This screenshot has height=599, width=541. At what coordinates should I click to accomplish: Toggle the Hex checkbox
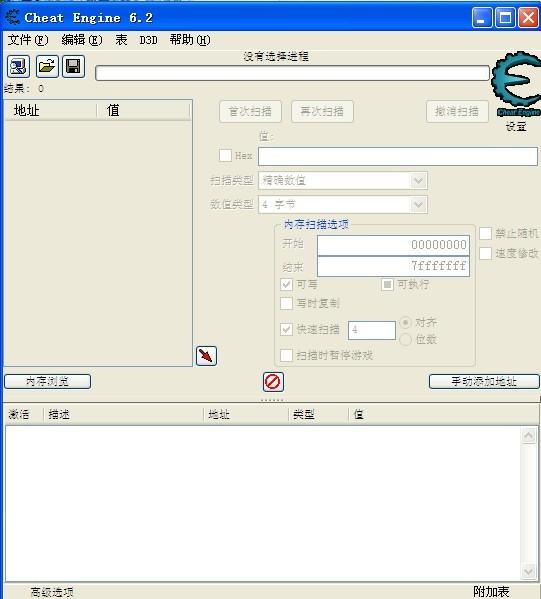pos(225,155)
